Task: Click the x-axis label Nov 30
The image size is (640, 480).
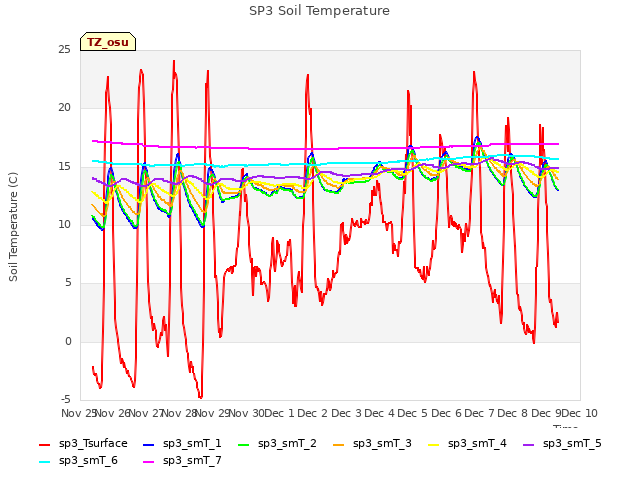Action: pyautogui.click(x=247, y=413)
